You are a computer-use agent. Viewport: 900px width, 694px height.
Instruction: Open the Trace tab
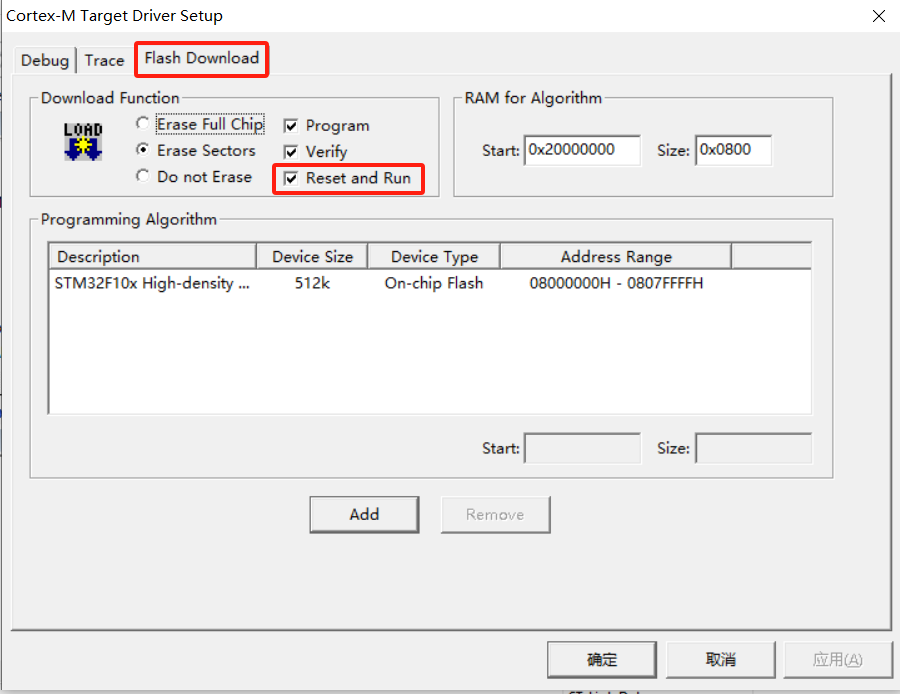(x=104, y=60)
